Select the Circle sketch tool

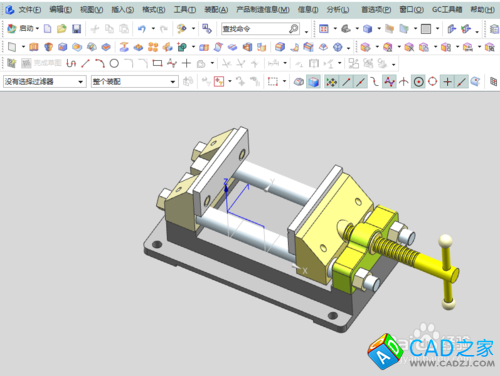pos(114,63)
